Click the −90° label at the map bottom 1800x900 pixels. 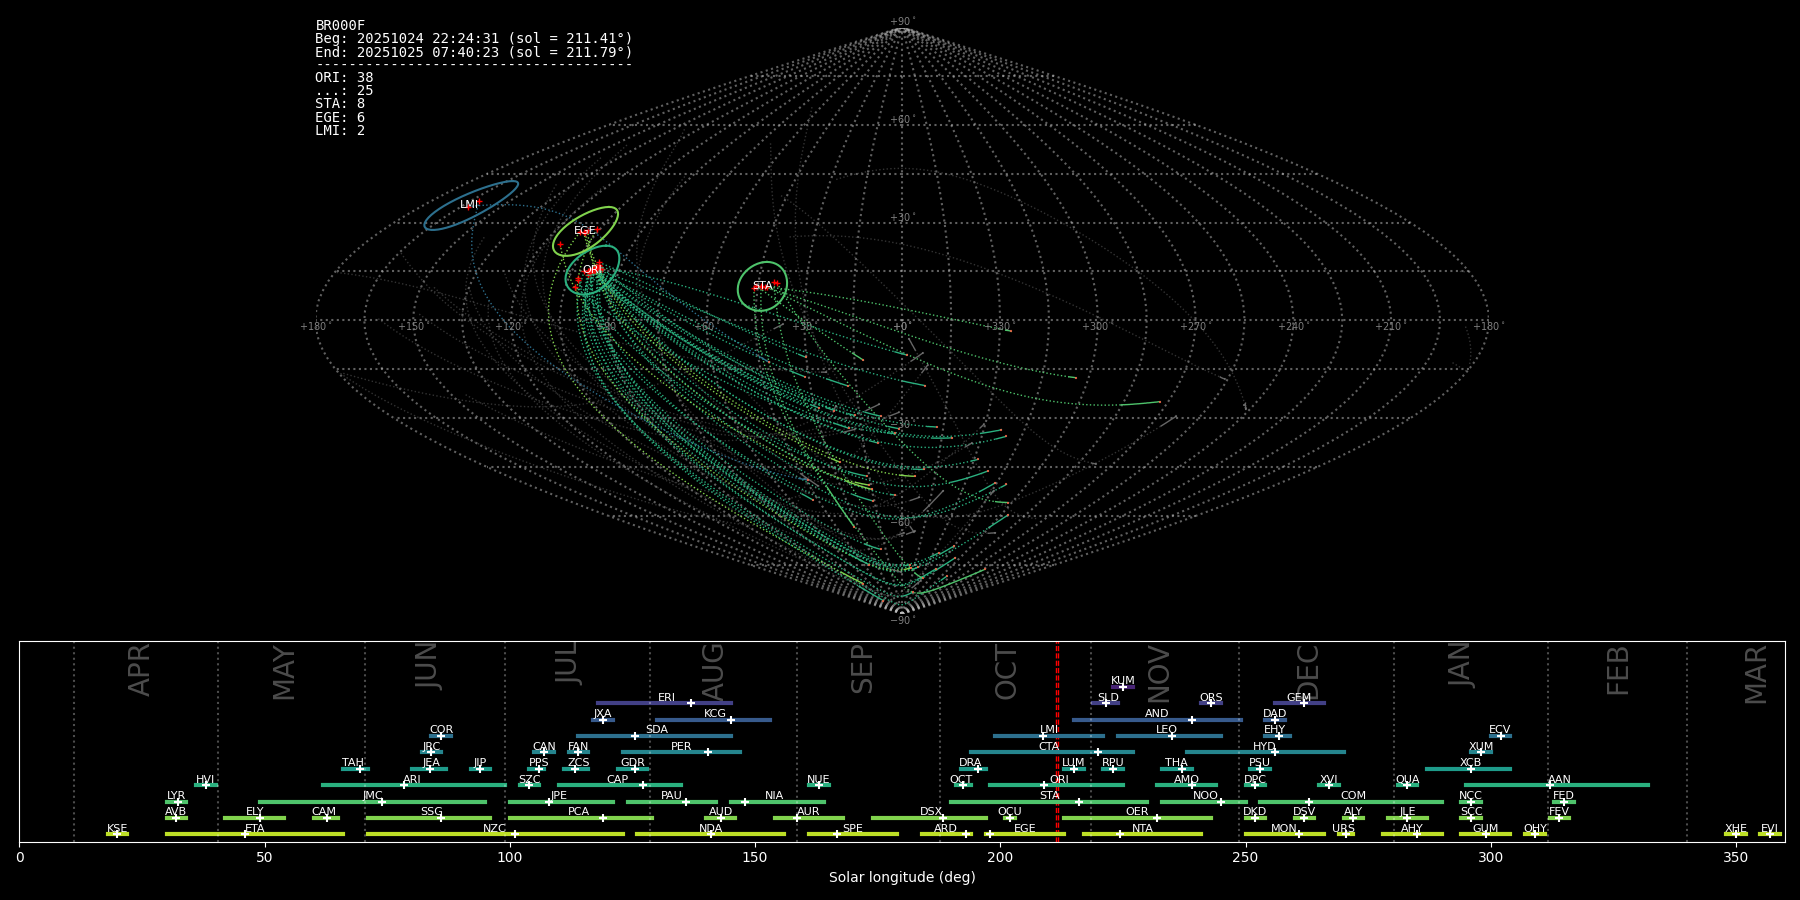902,621
